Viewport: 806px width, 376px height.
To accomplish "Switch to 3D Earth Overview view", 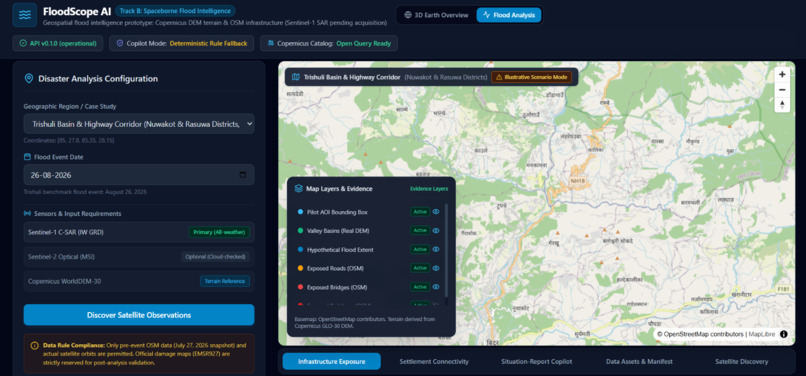I will (x=436, y=15).
